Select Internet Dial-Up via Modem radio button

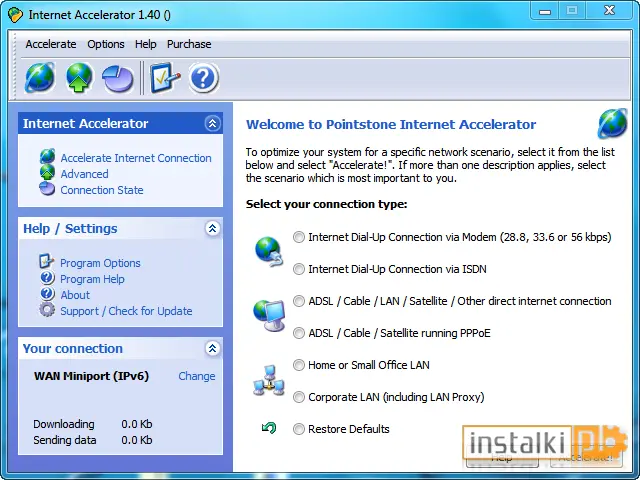point(299,237)
